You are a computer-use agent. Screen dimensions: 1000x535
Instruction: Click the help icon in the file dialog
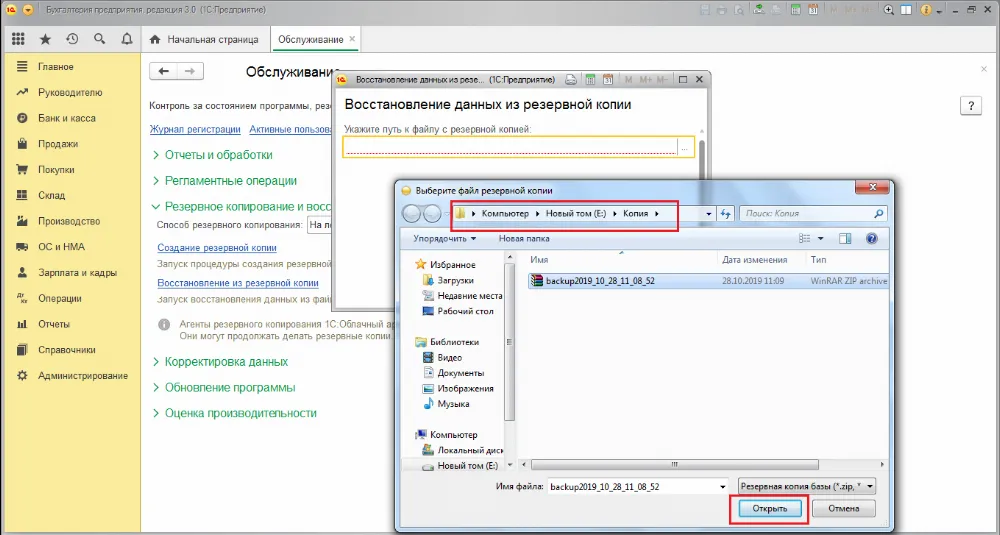pos(871,239)
